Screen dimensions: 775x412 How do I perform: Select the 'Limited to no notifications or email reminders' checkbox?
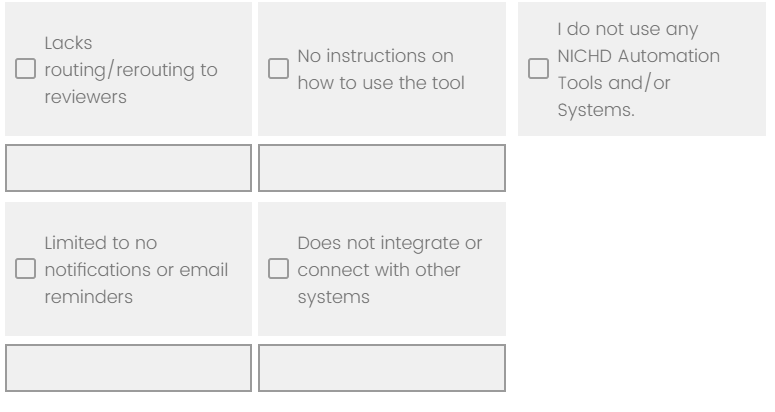(27, 271)
